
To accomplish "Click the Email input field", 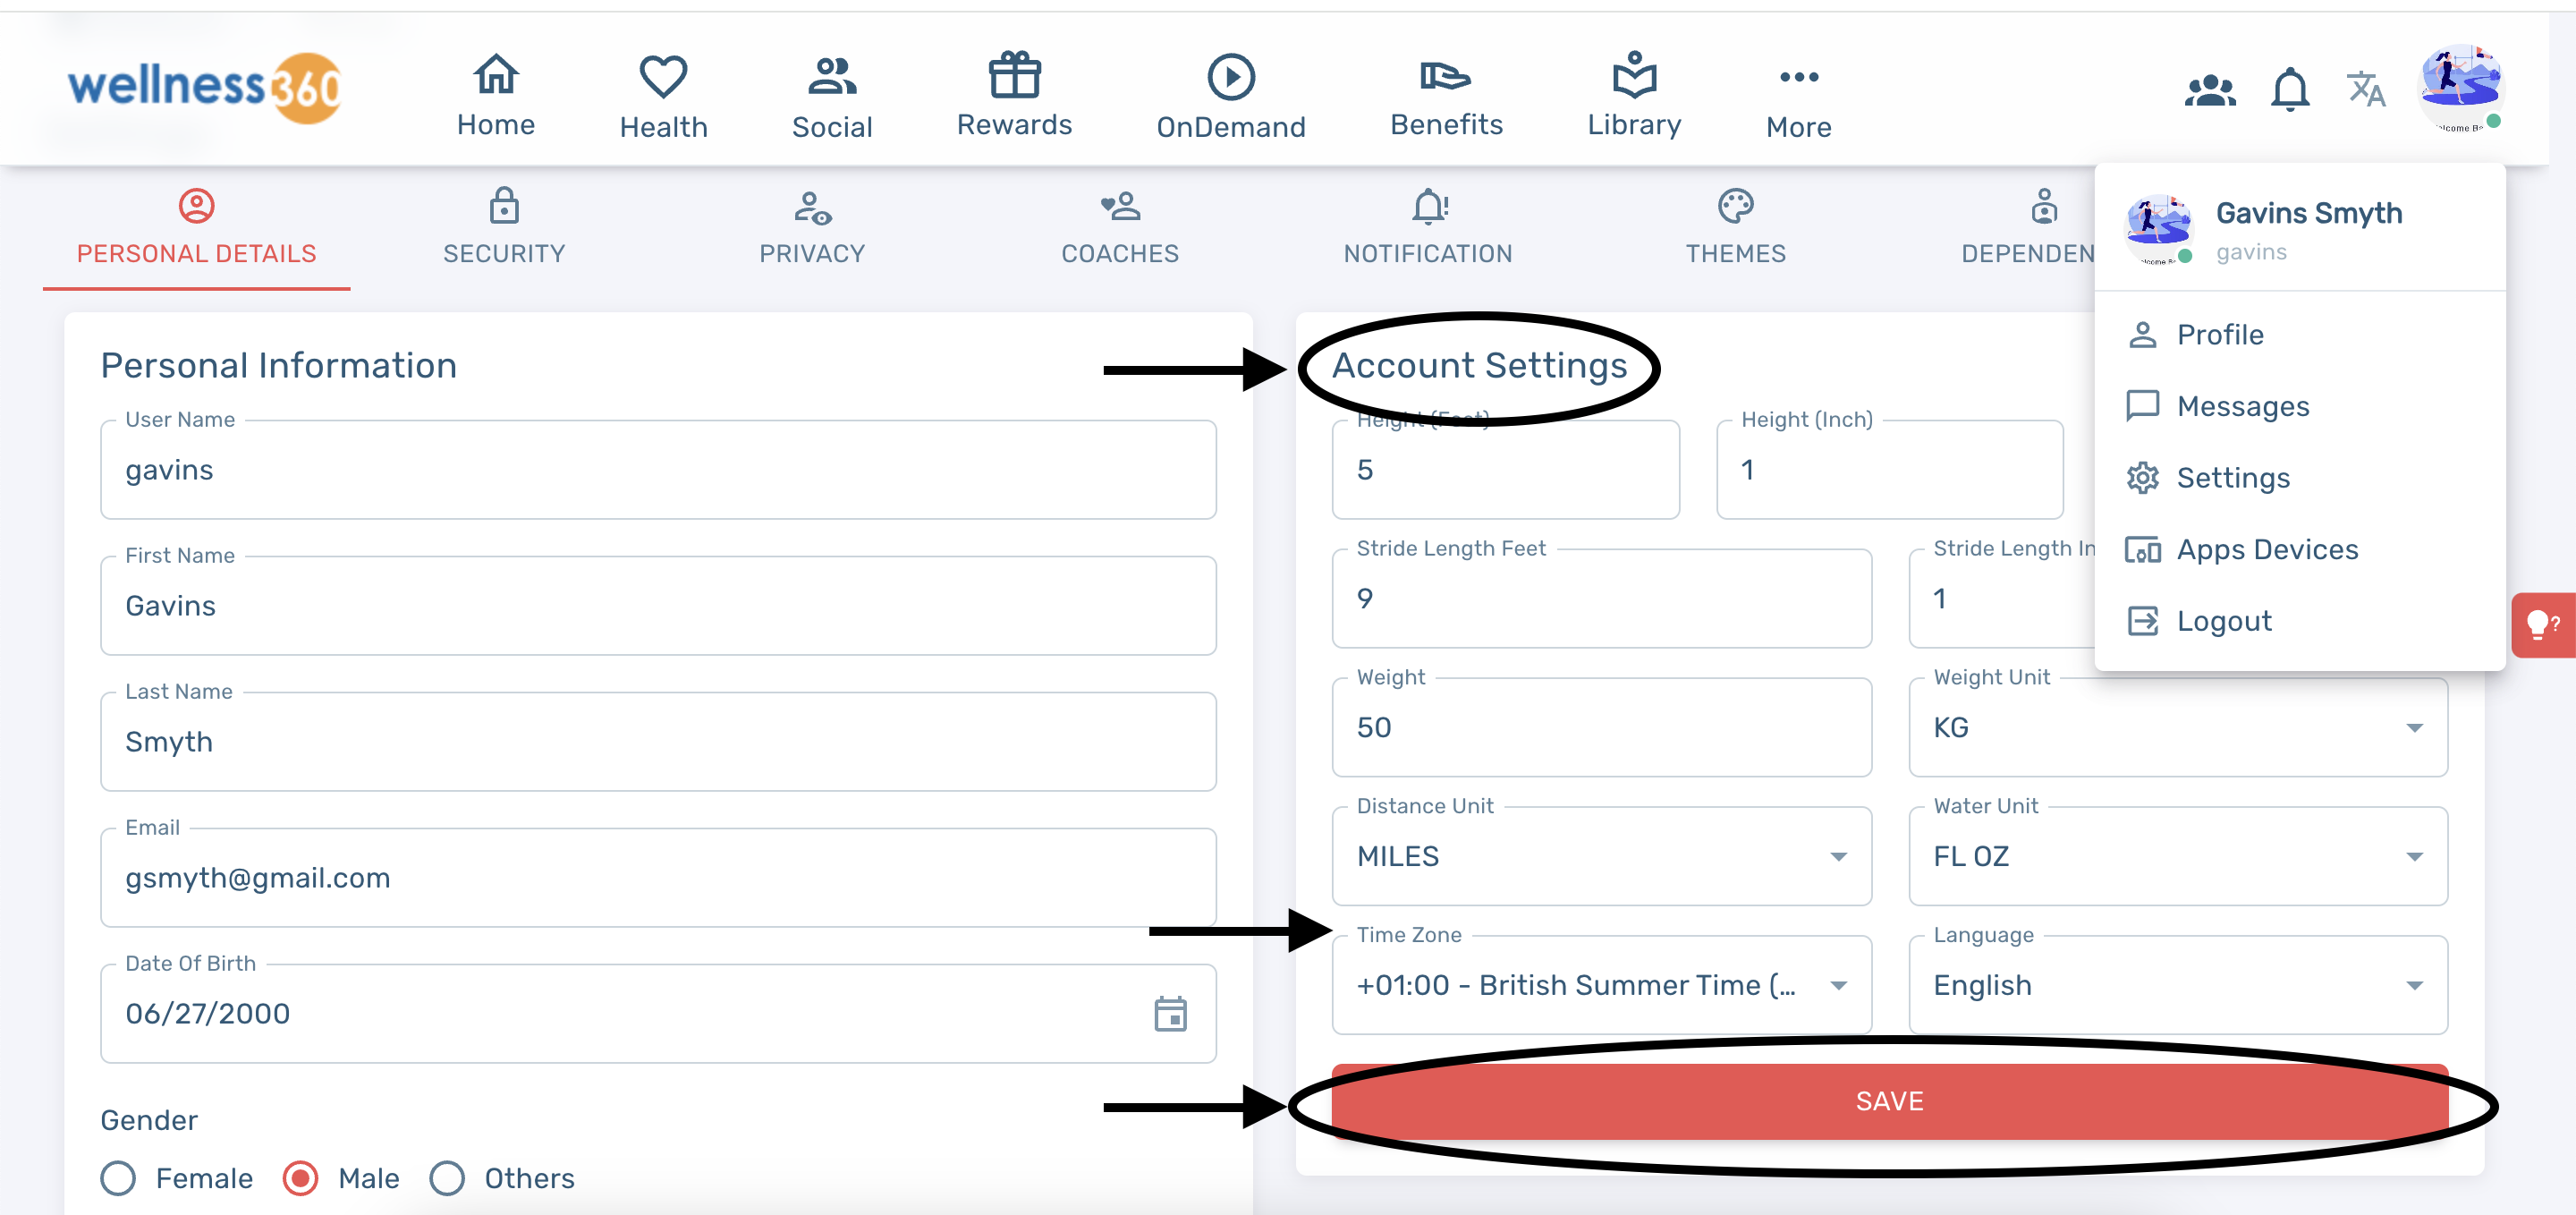I will click(657, 878).
